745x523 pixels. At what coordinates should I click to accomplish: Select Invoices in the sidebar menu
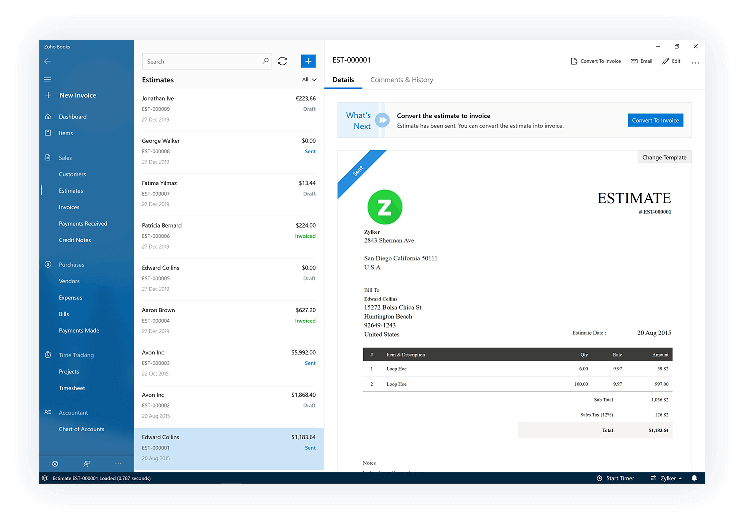(x=69, y=207)
